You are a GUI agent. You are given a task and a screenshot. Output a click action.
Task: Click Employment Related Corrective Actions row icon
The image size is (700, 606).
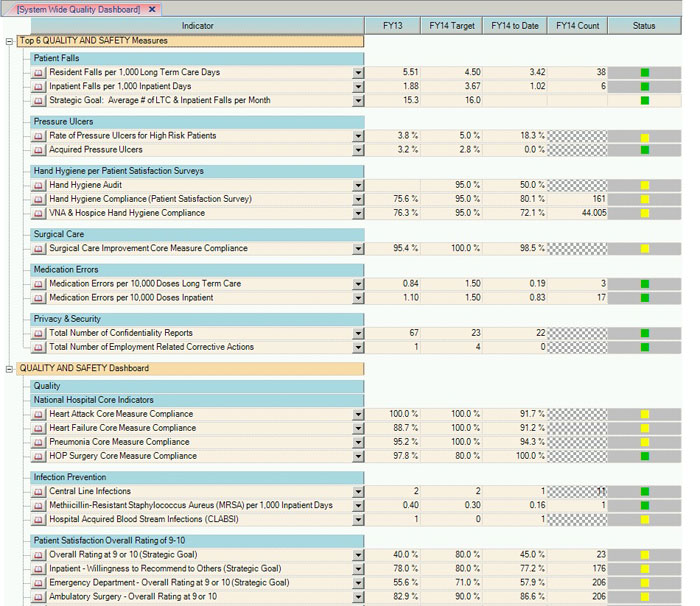38,347
